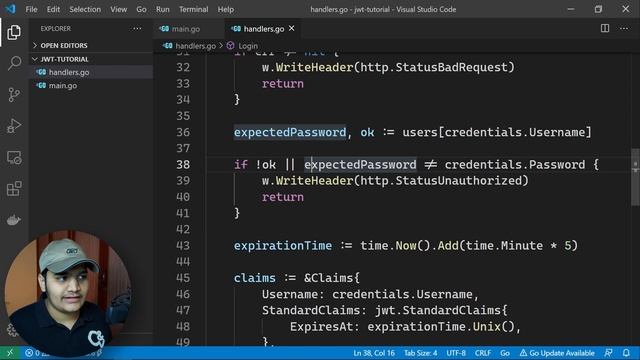Click expectedPassword on line 36
Image resolution: width=640 pixels, height=360 pixels.
(x=290, y=132)
